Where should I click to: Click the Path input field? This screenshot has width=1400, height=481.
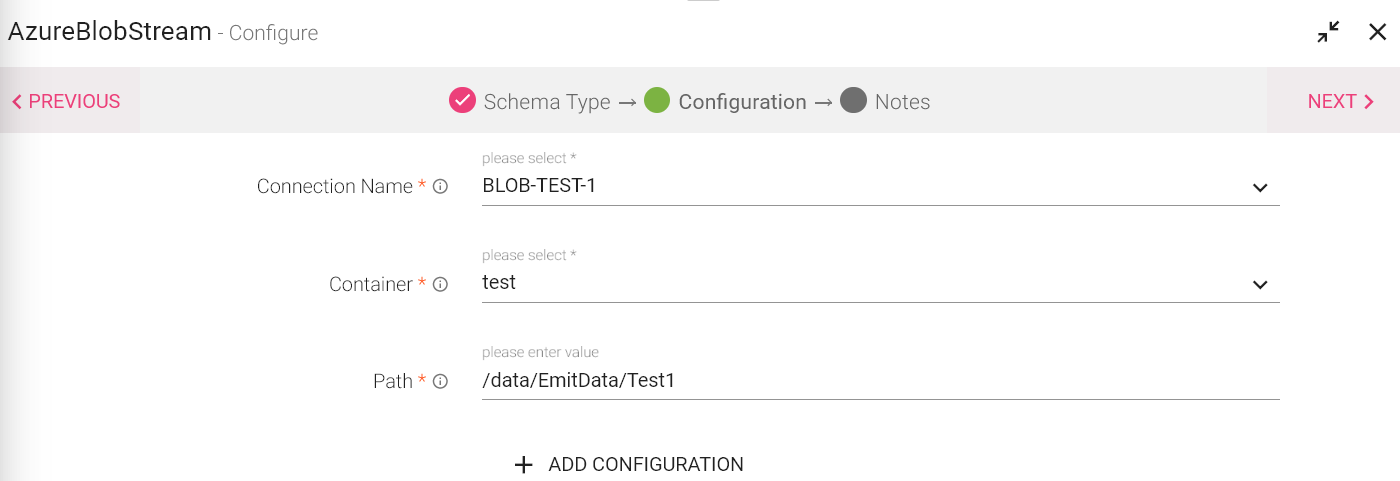coord(880,381)
